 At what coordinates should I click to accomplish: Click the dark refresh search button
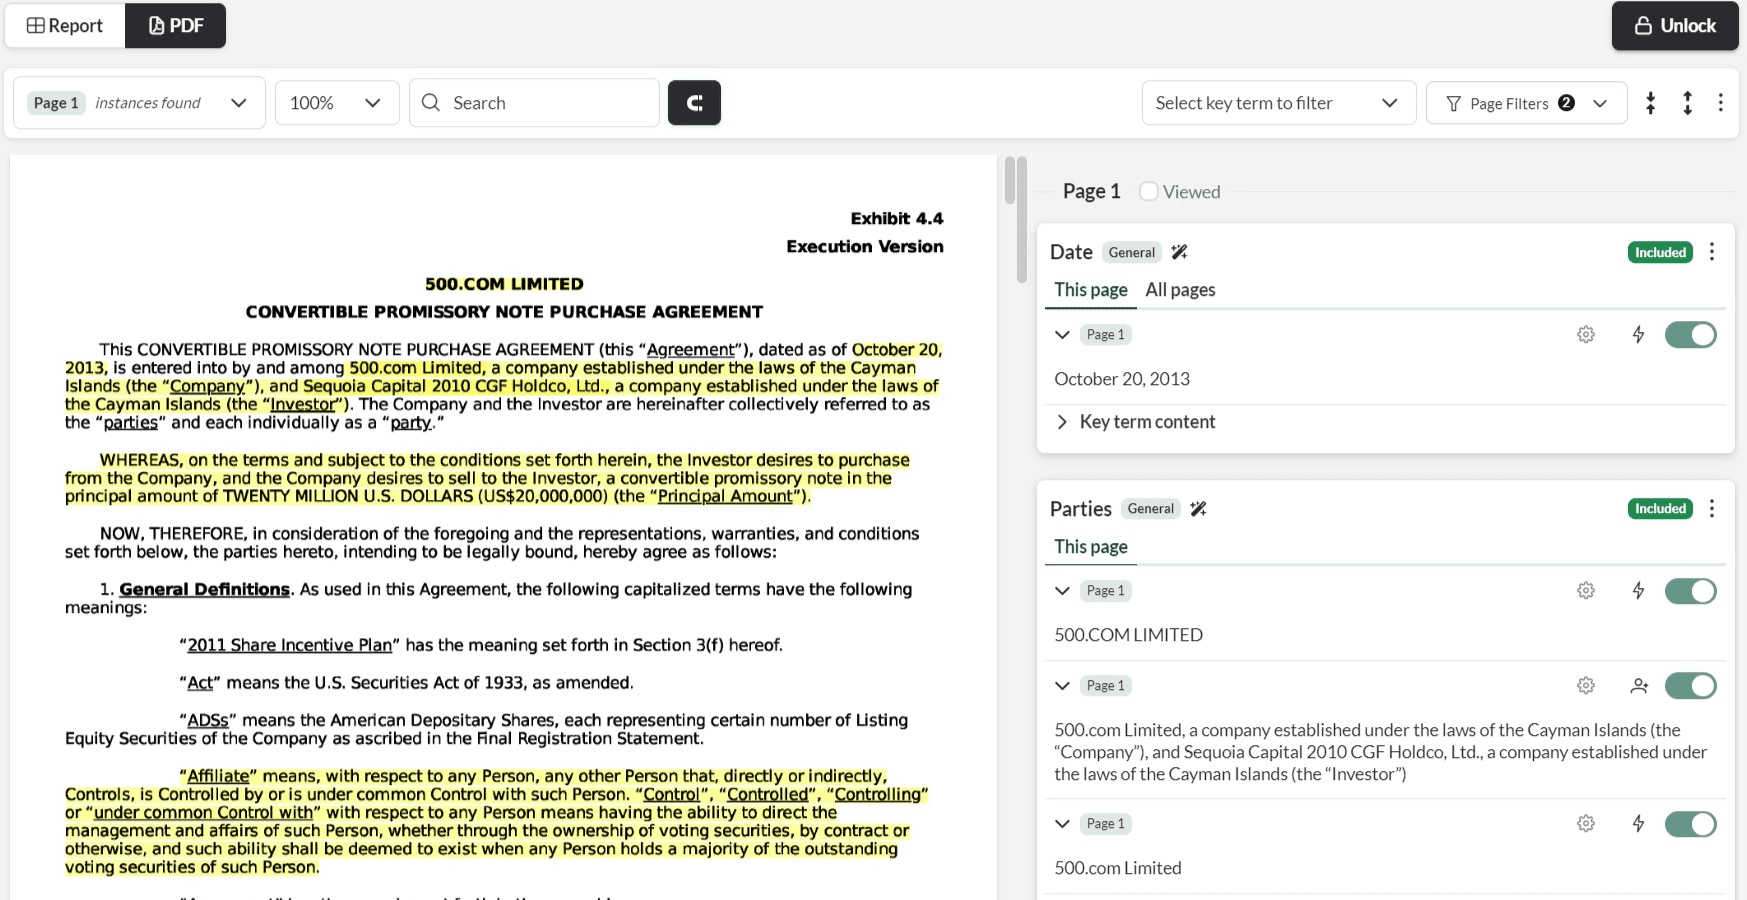point(694,103)
